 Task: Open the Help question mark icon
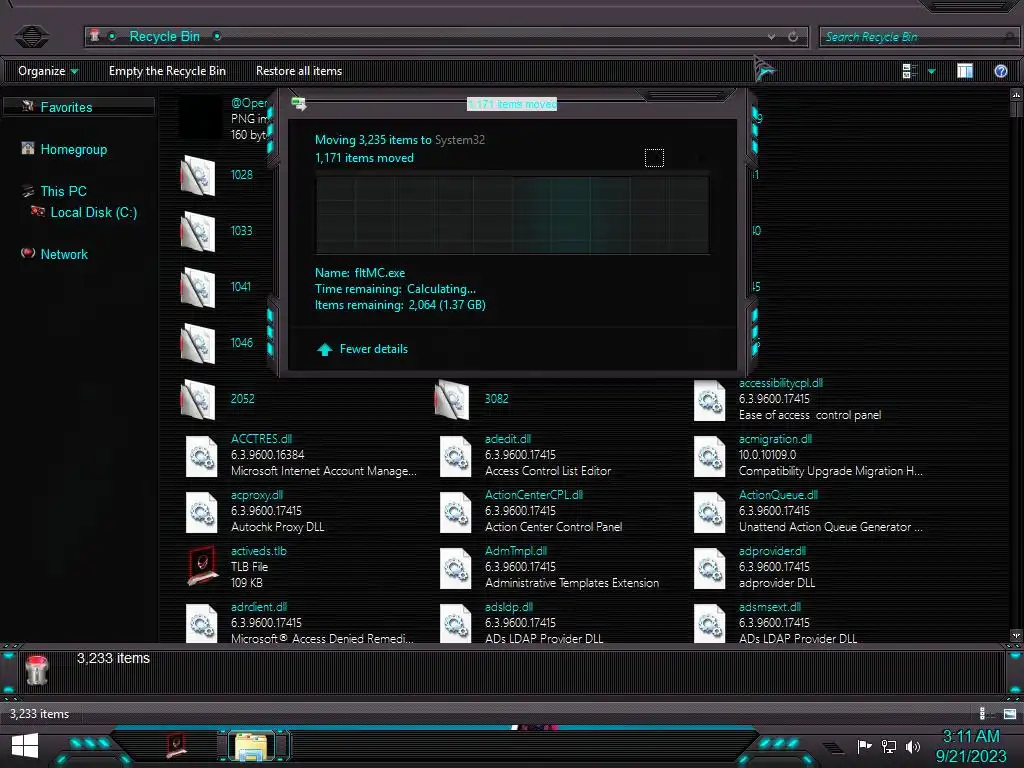[1000, 71]
